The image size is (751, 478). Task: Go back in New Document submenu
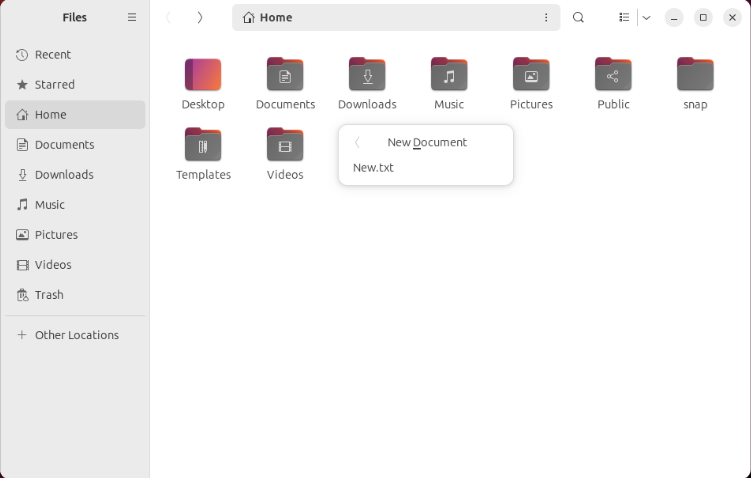pos(357,142)
